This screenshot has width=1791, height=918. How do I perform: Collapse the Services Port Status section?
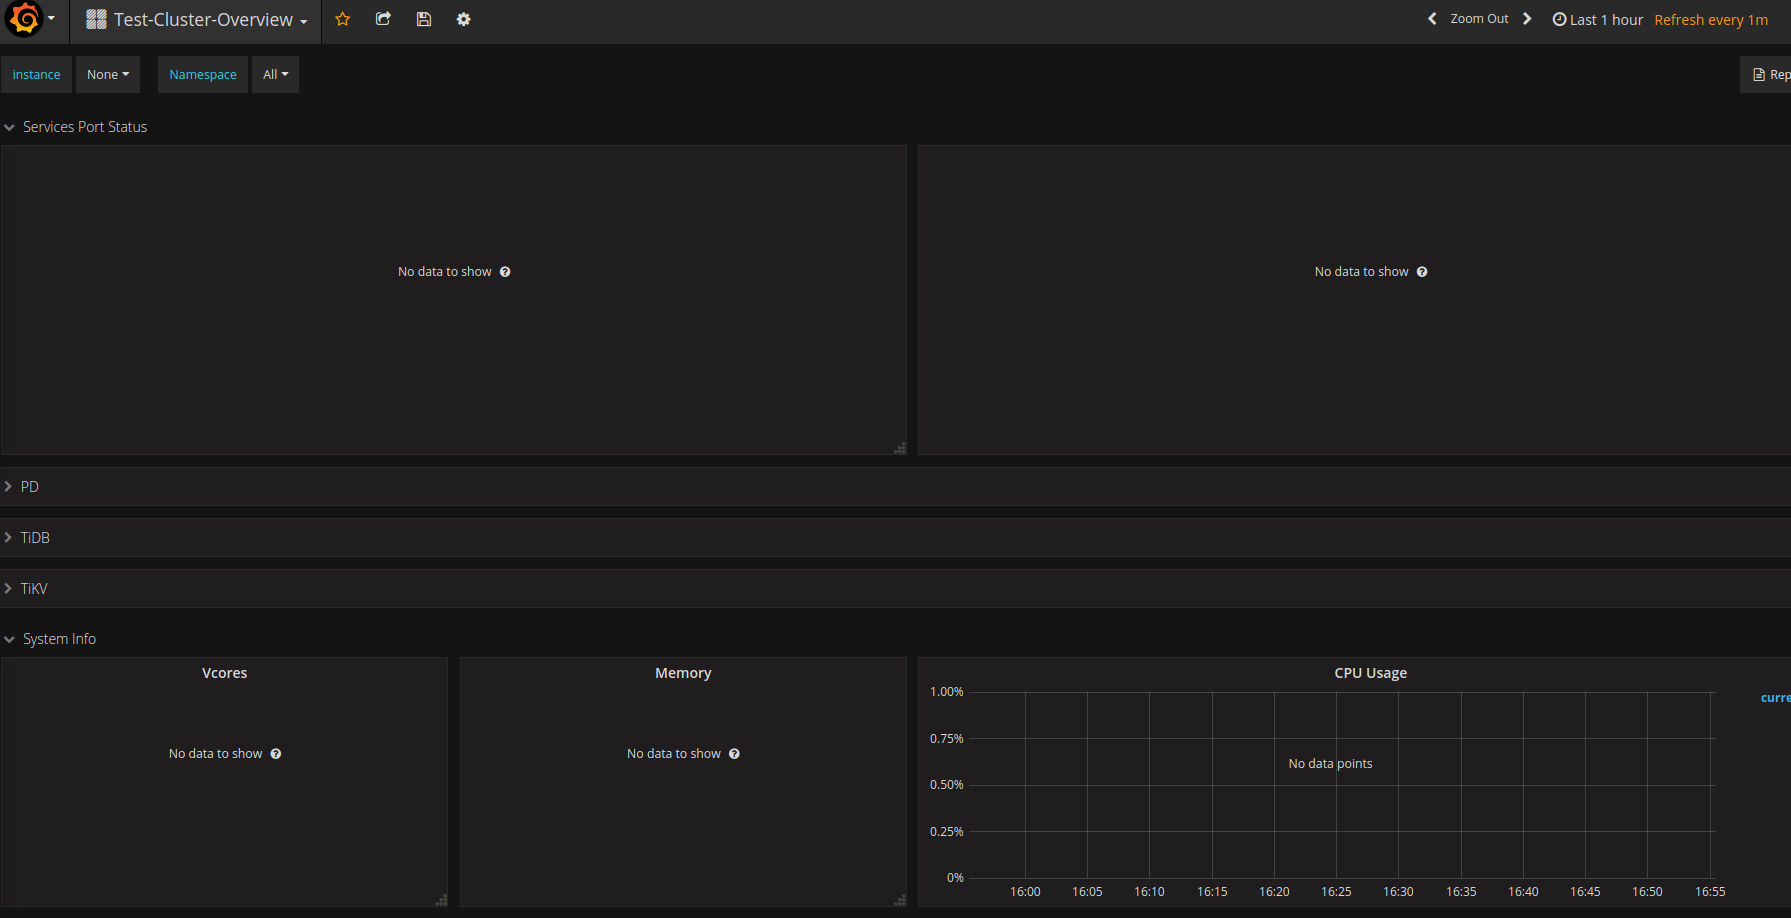pyautogui.click(x=85, y=126)
